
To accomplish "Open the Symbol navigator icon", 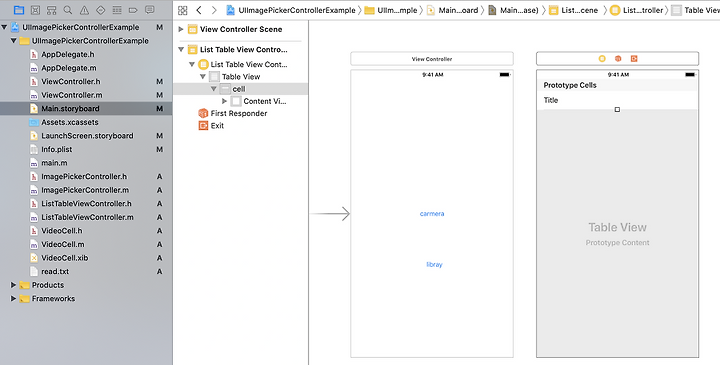I will 51,10.
